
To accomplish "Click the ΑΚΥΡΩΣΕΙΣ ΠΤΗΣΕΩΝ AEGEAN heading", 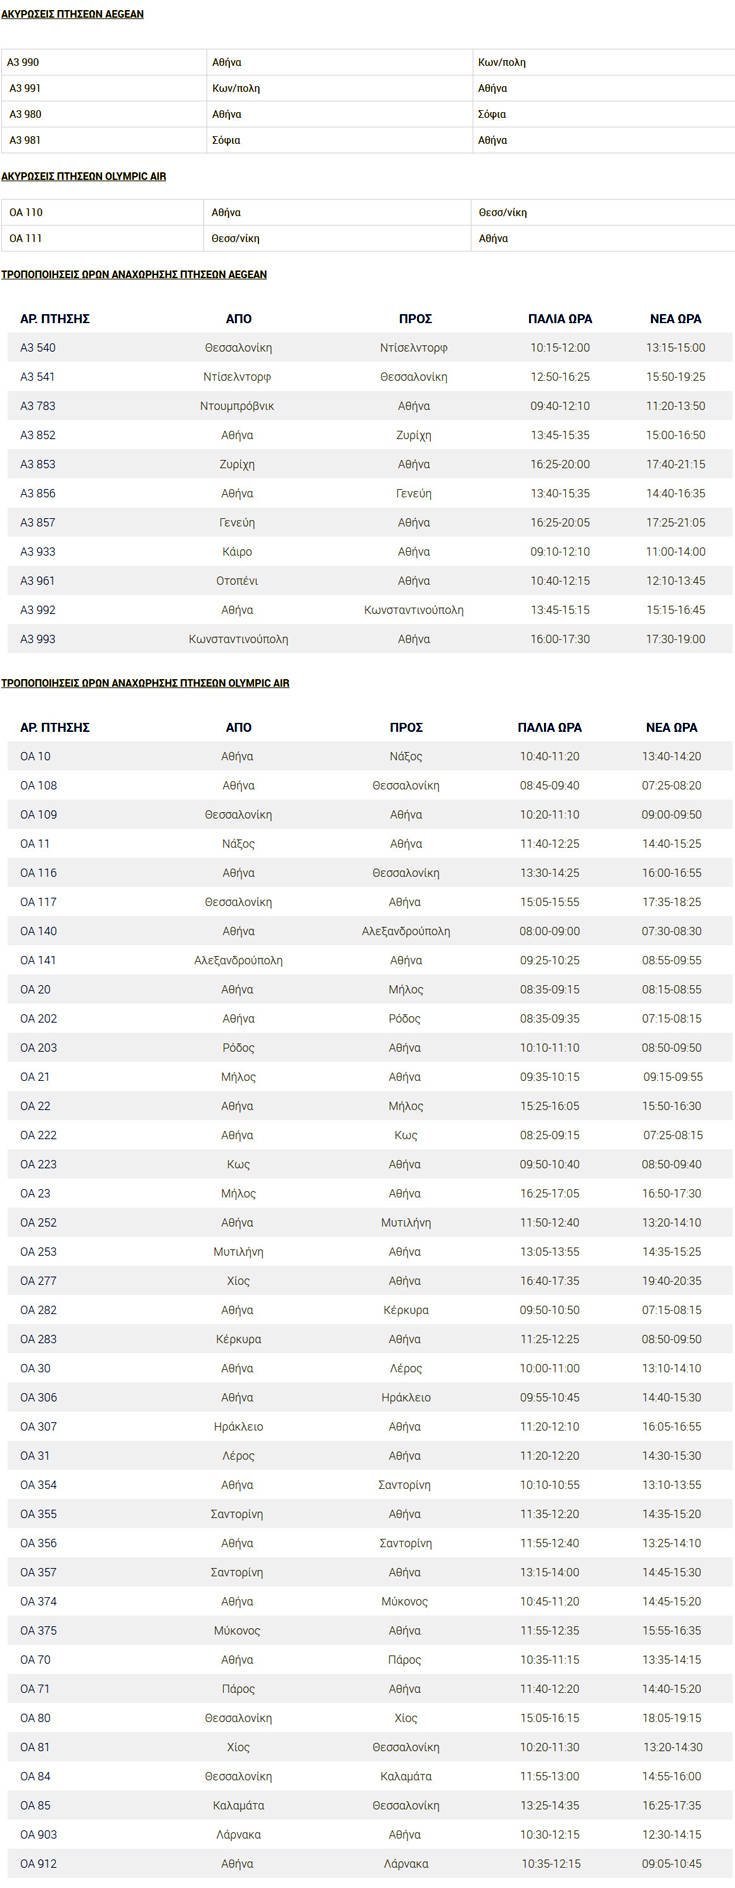I will pos(72,15).
